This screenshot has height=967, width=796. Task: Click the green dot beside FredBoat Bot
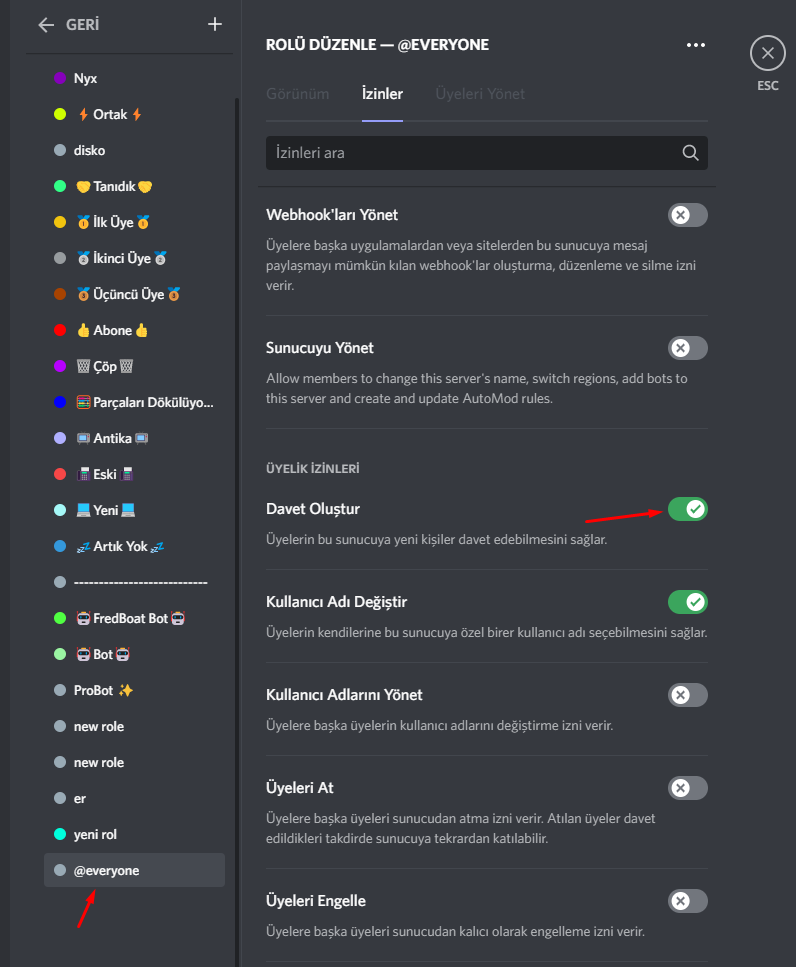60,618
